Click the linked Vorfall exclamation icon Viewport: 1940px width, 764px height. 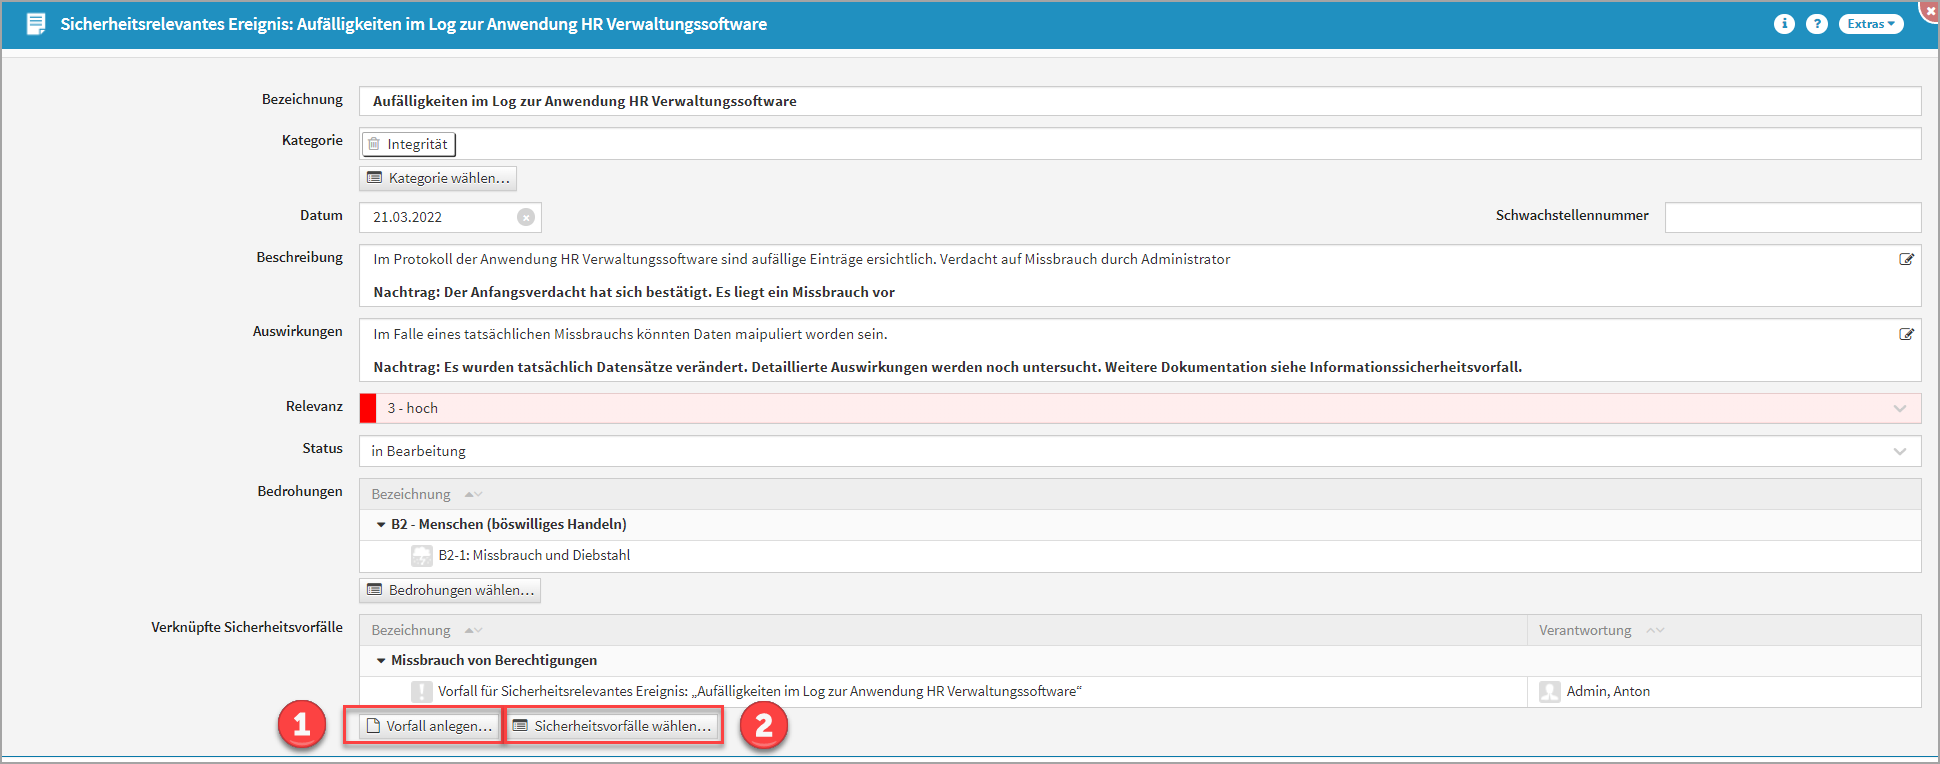coord(422,692)
